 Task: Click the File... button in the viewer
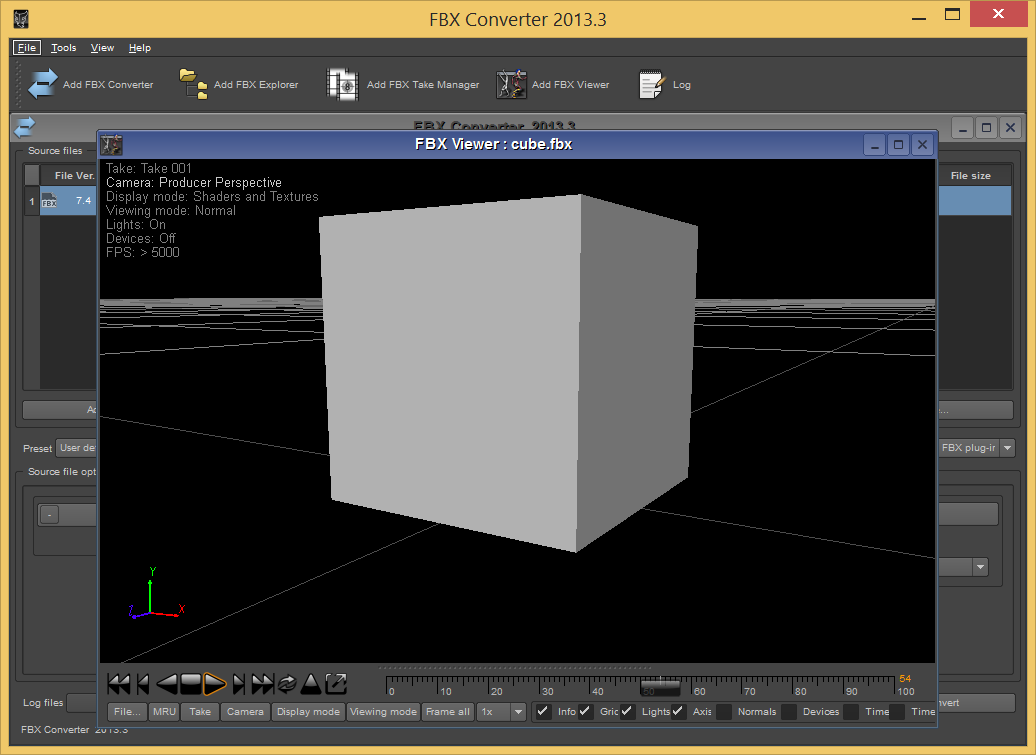[x=127, y=712]
